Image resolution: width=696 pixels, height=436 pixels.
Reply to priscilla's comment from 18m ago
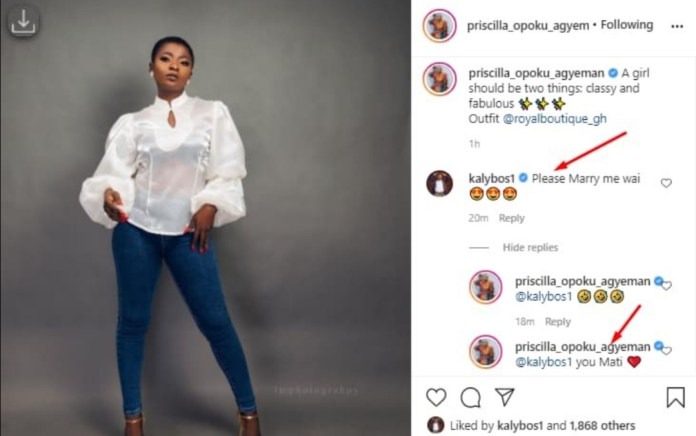point(558,321)
